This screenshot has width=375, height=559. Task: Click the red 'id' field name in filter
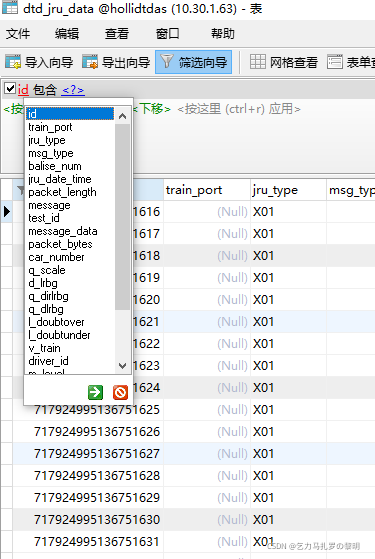23,89
